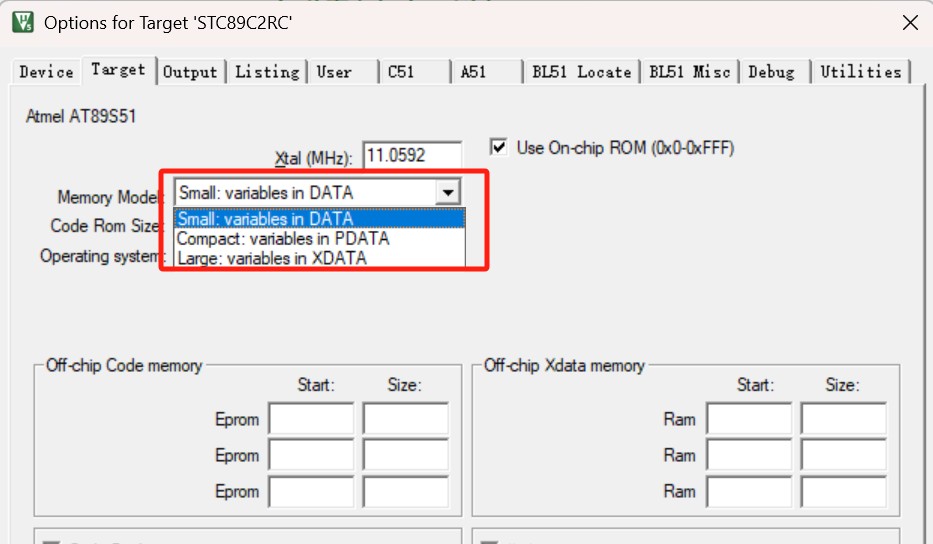Open the BL51 Misc tab
Screen dimensions: 933x544
(x=690, y=72)
